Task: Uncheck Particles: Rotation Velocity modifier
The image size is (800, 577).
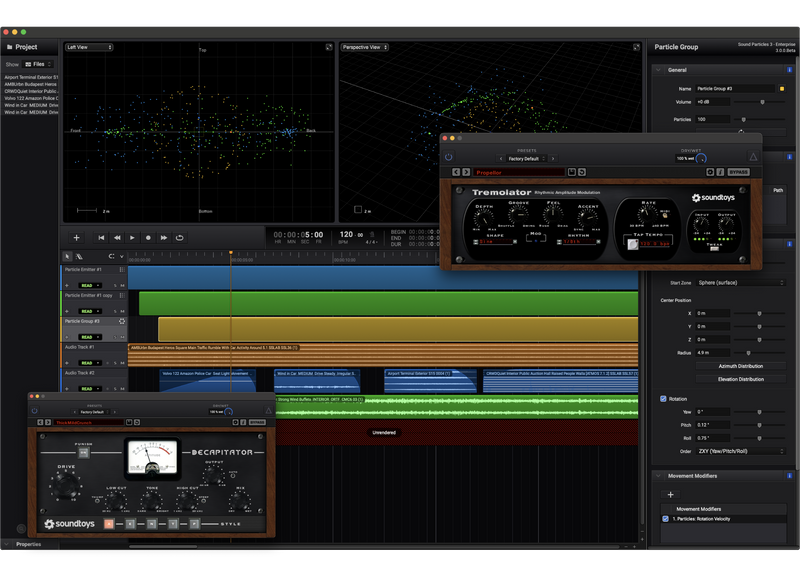Action: (666, 519)
